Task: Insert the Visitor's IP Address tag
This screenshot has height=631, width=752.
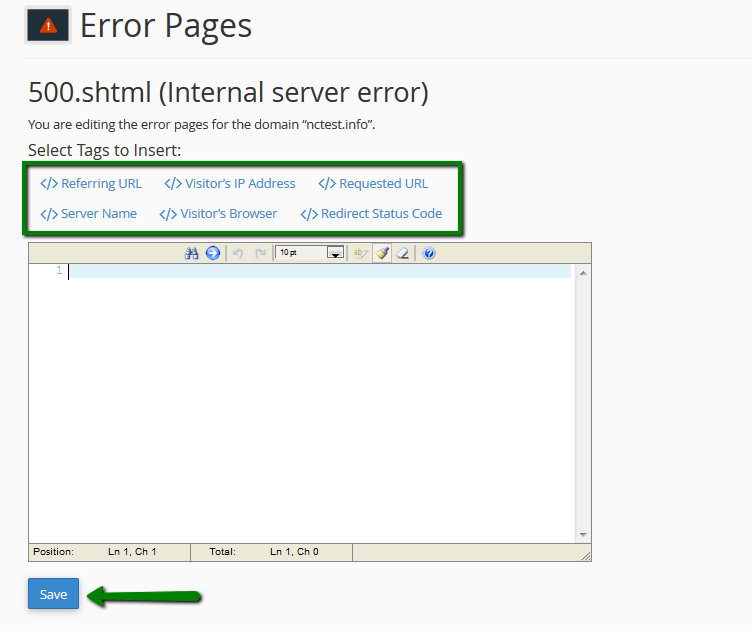Action: click(x=230, y=184)
